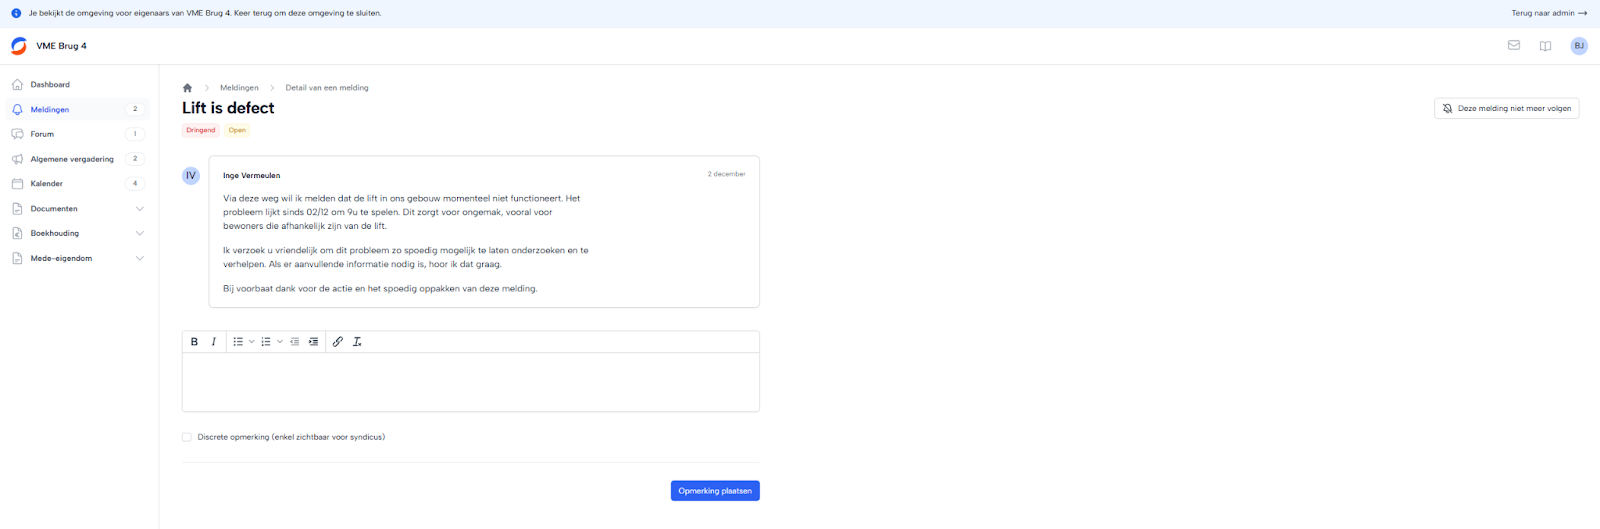Open Forum from the sidebar

click(x=42, y=134)
